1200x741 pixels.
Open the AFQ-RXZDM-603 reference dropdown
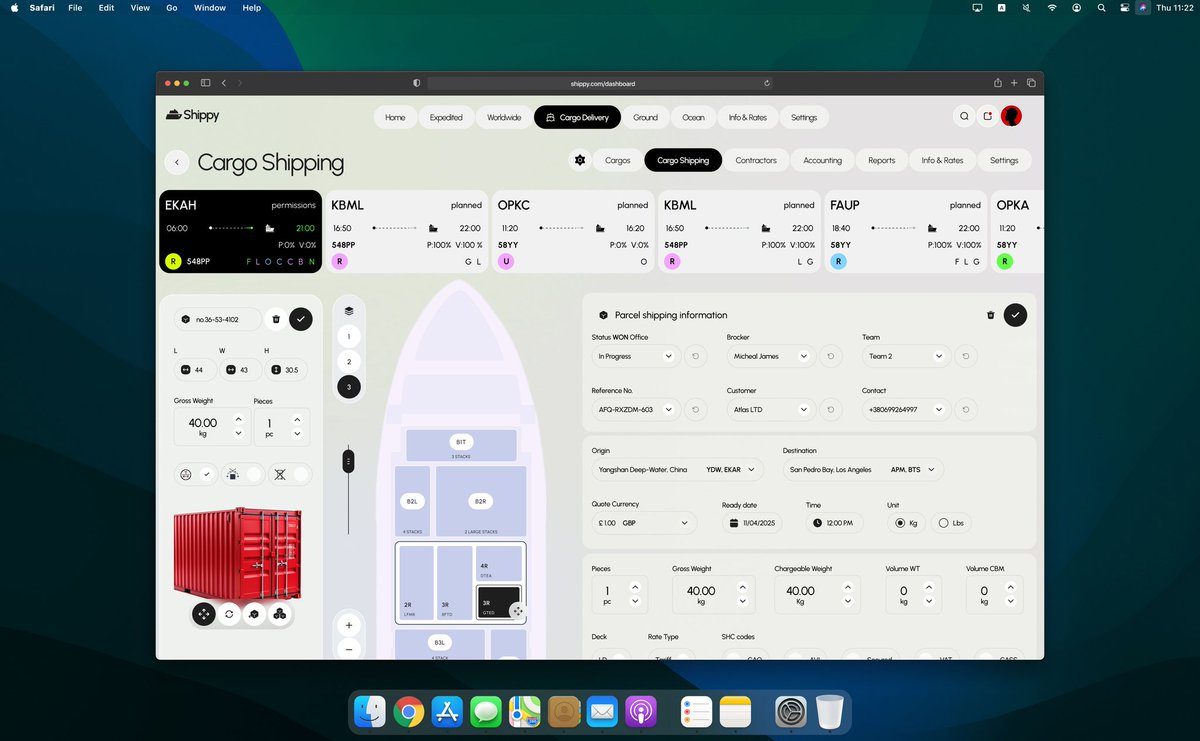point(637,409)
